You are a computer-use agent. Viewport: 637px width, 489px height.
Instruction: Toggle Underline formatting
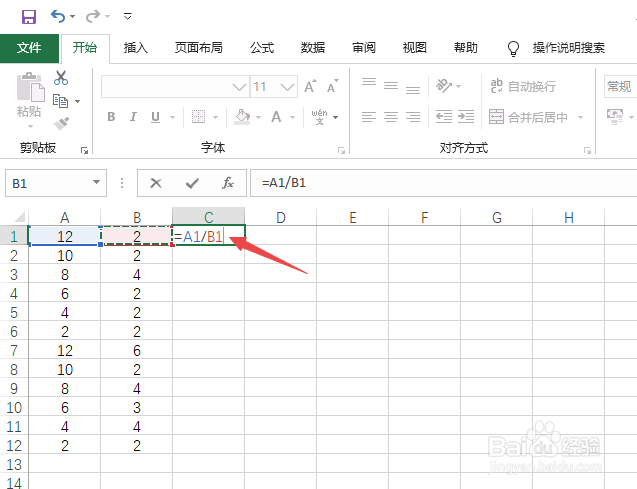[x=155, y=117]
